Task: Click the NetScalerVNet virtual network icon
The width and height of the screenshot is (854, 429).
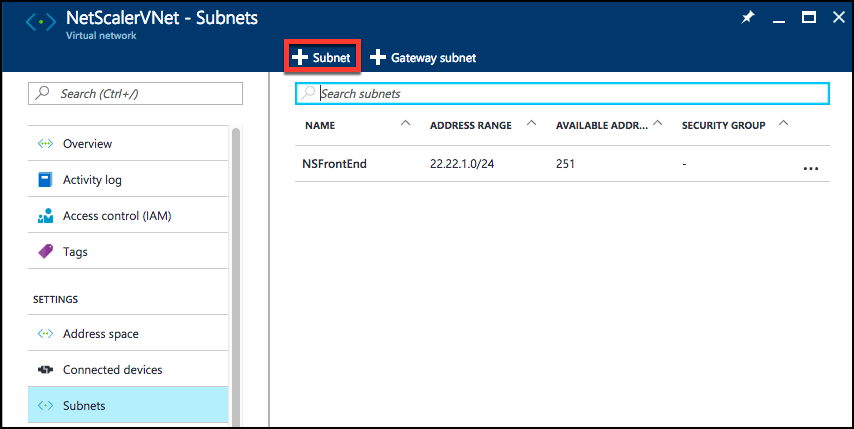Action: click(x=41, y=23)
